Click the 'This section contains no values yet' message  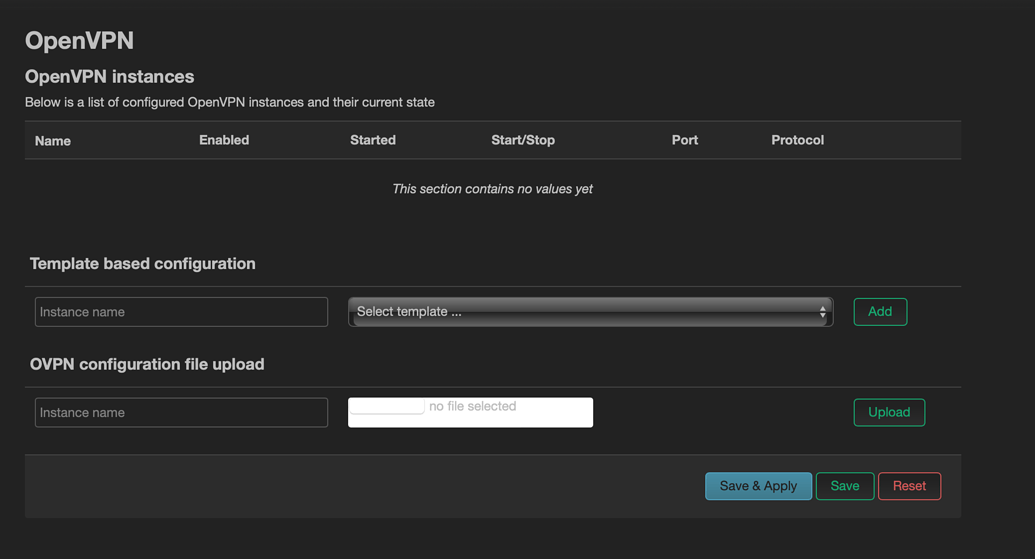tap(492, 189)
